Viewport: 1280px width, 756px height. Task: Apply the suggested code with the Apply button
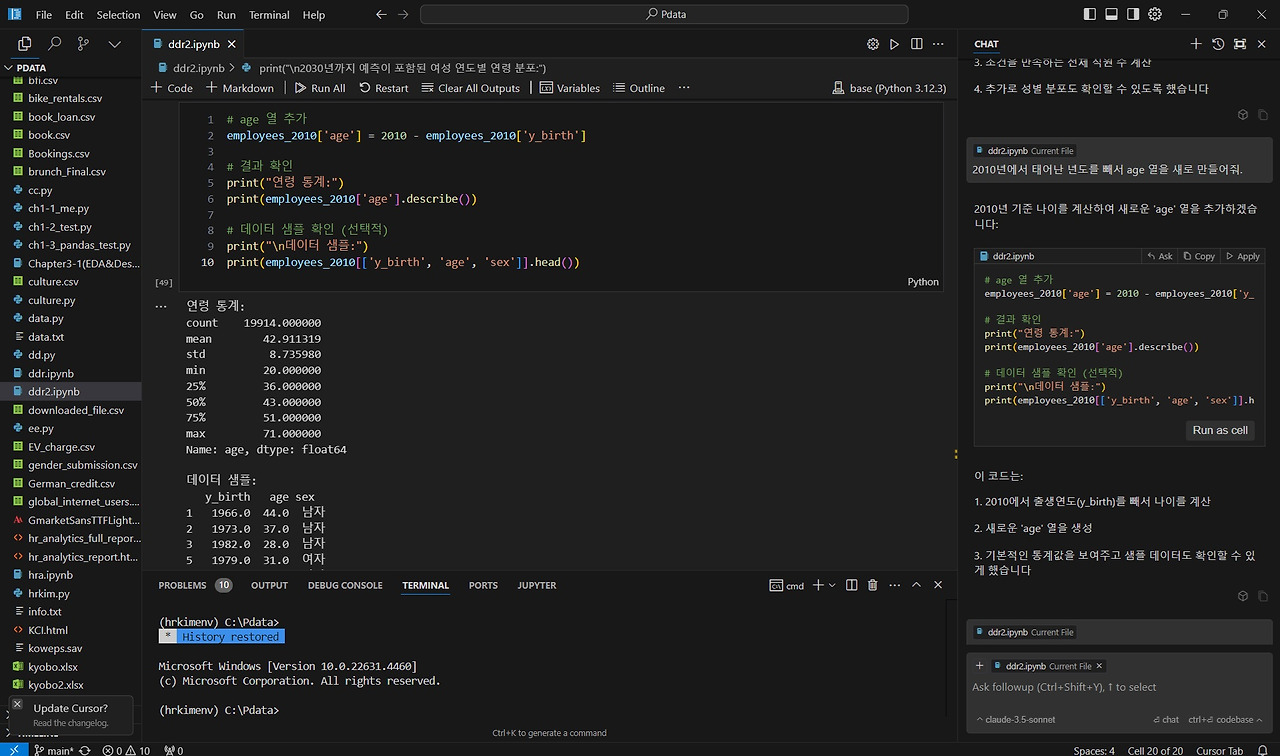point(1243,256)
